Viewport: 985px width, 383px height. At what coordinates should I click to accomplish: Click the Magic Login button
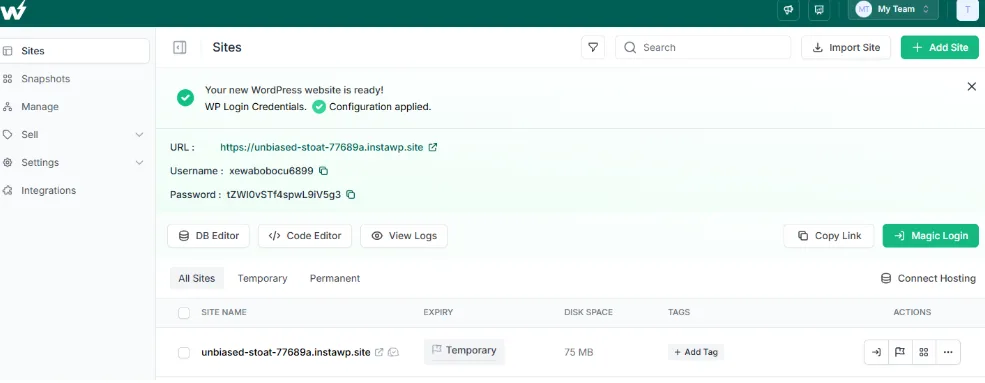point(930,236)
